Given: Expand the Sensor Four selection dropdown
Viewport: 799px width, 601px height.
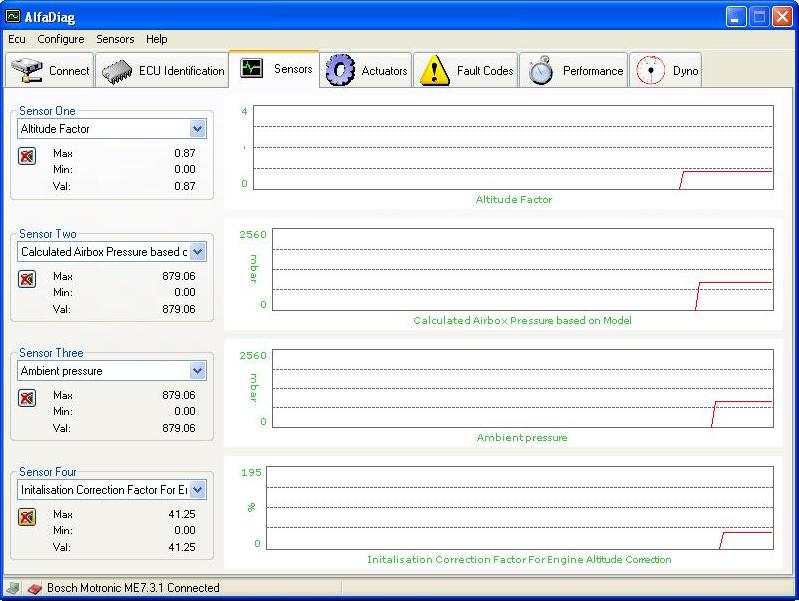Looking at the screenshot, I should (197, 490).
